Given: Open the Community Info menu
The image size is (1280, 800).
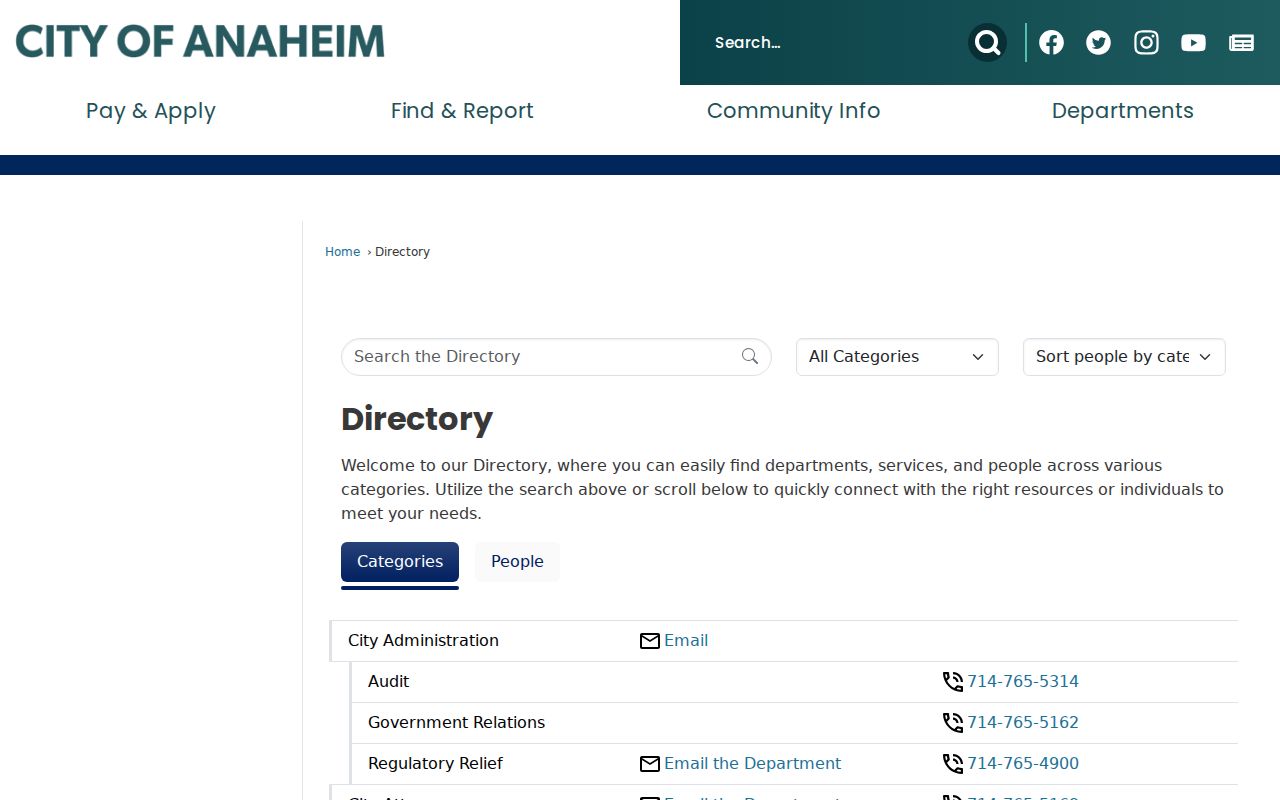Looking at the screenshot, I should 794,111.
